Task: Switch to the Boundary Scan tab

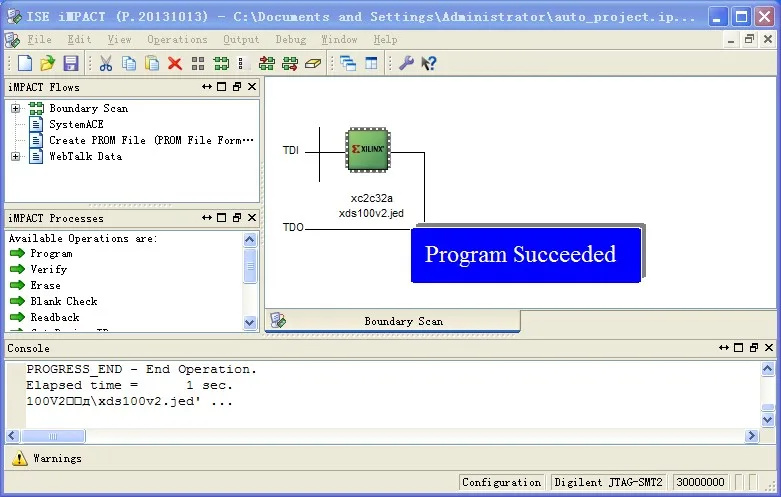Action: click(x=393, y=321)
